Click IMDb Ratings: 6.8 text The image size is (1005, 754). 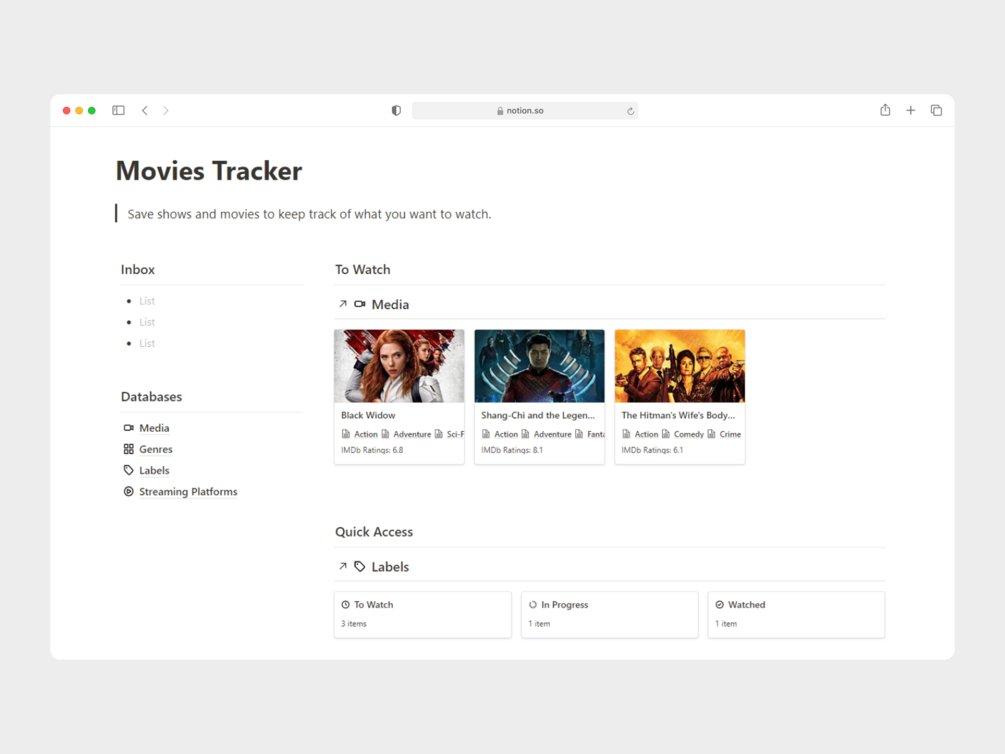coord(372,450)
